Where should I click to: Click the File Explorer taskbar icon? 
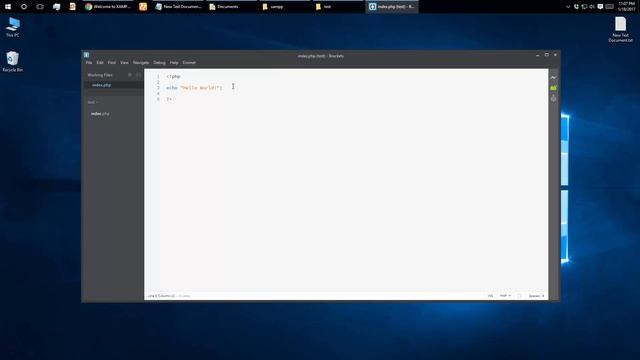pos(56,7)
